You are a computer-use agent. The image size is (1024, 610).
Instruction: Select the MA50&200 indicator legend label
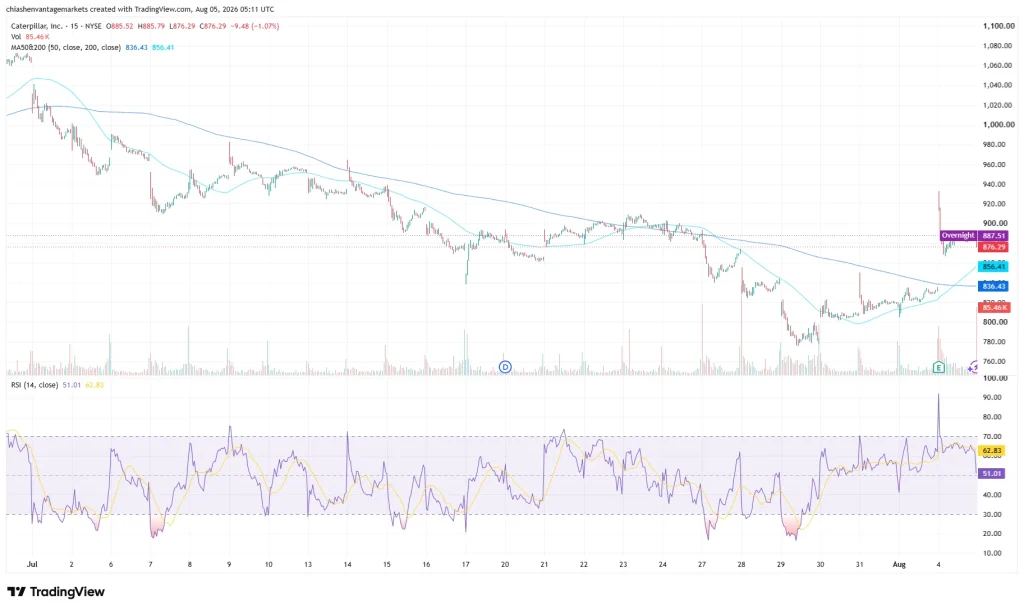click(66, 48)
